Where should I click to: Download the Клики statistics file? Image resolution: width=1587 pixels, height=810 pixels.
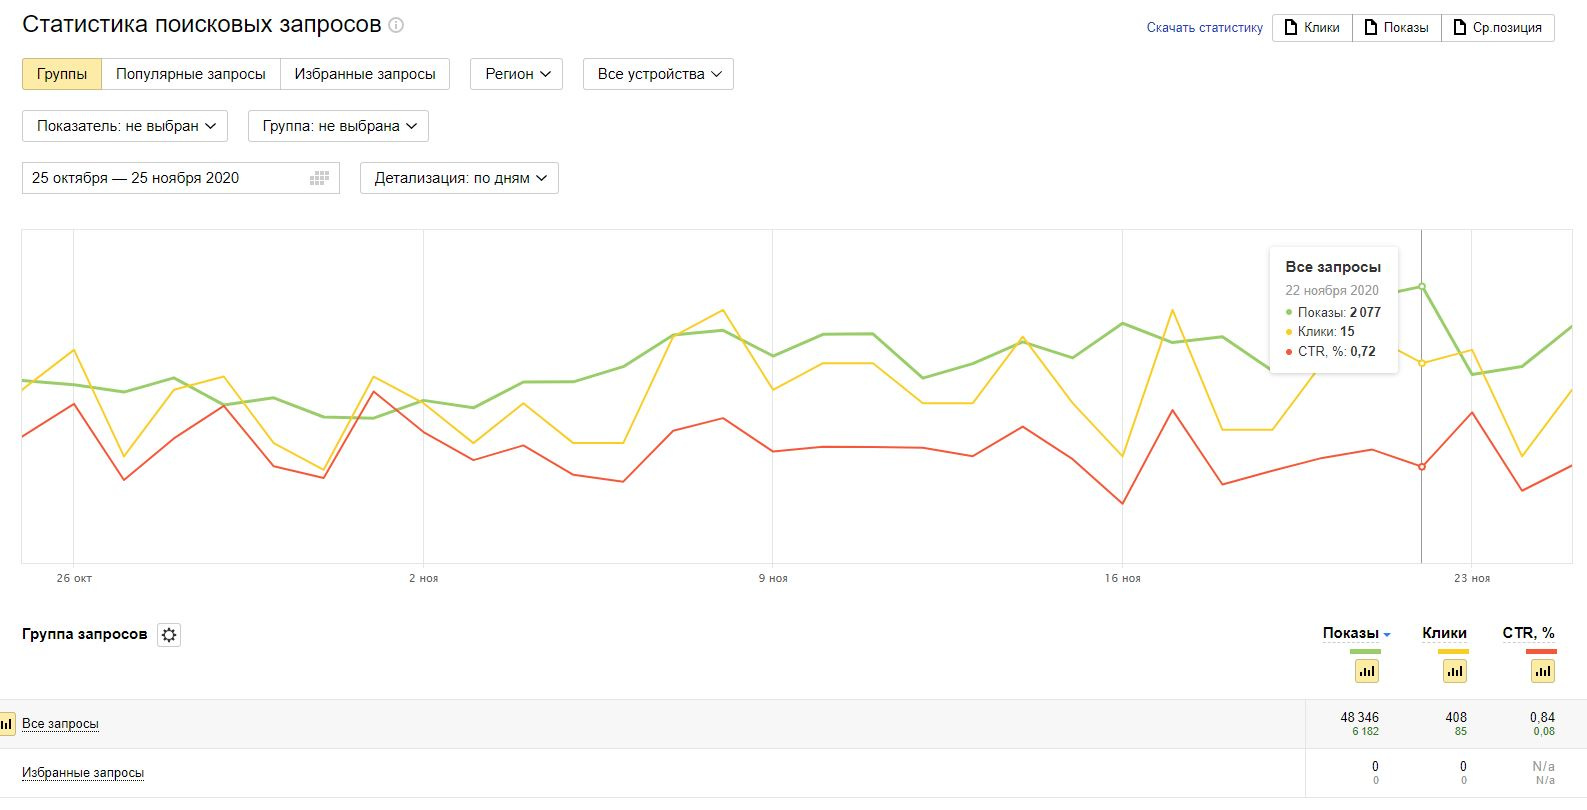coord(1312,28)
